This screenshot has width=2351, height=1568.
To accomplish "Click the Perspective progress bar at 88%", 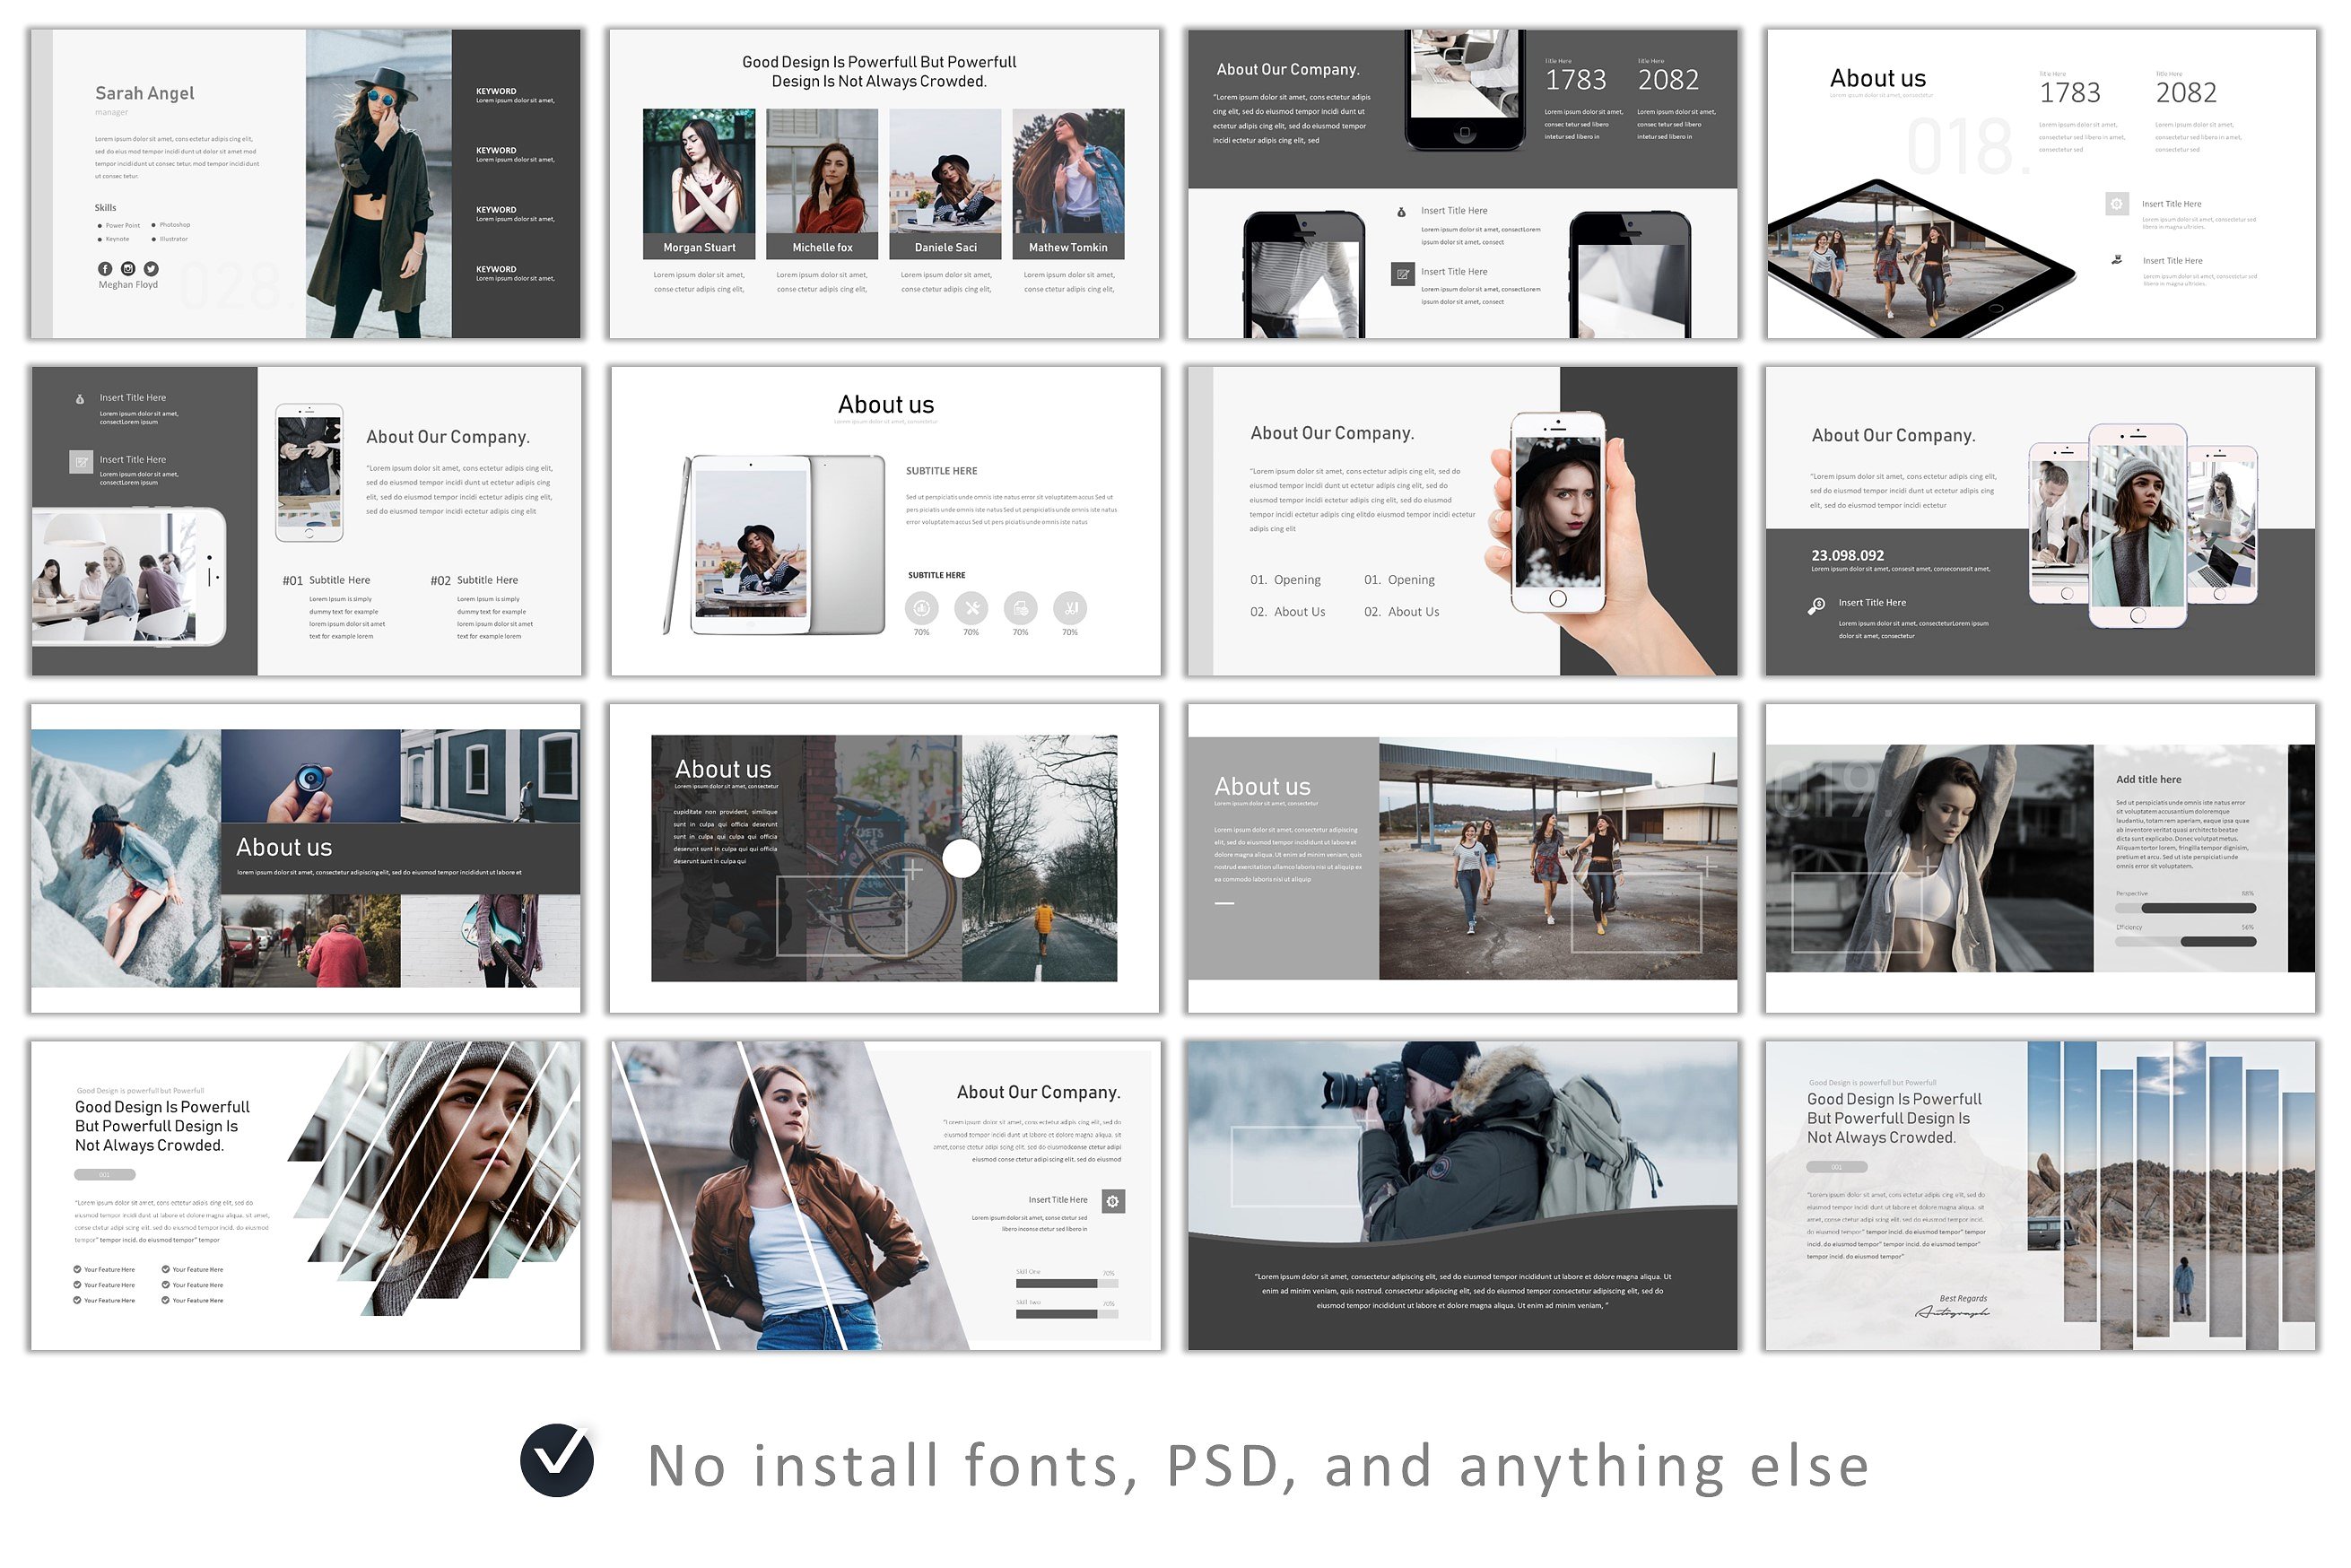I will pyautogui.click(x=2185, y=908).
